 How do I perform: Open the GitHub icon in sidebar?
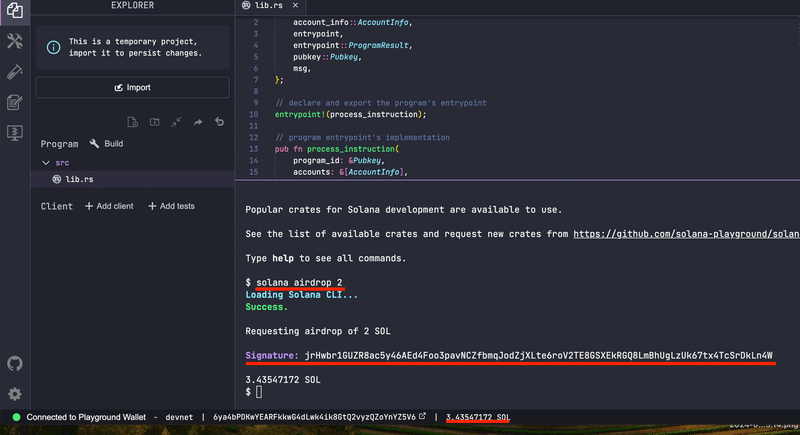click(15, 364)
